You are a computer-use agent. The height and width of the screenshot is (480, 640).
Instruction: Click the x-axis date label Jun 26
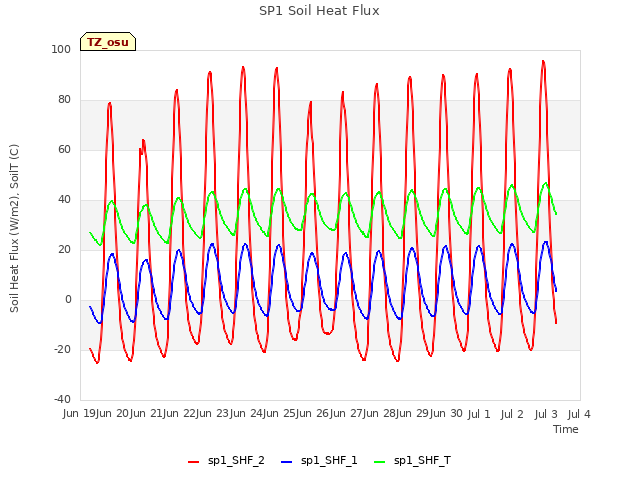[314, 414]
